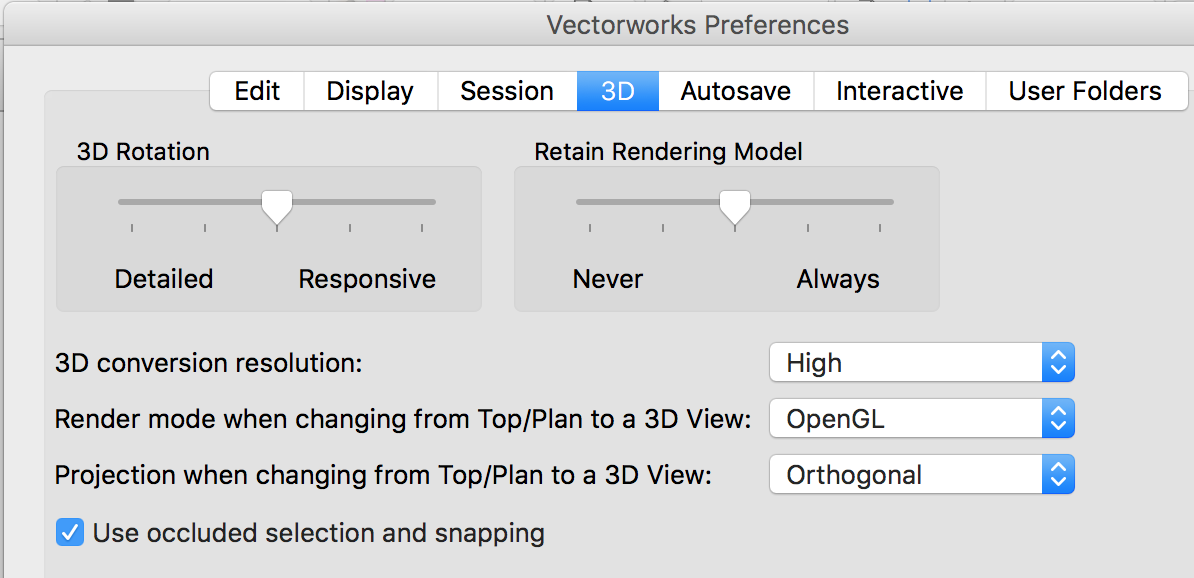The image size is (1194, 578).
Task: Select the 3D tab
Action: pyautogui.click(x=617, y=91)
